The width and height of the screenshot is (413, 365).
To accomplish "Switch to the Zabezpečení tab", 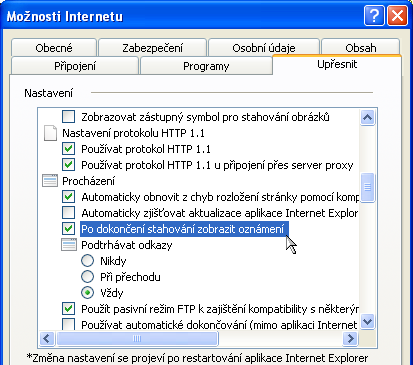I will pos(152,48).
